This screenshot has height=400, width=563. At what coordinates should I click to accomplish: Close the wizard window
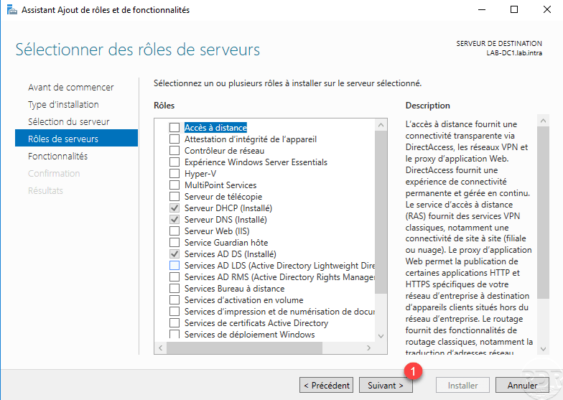point(547,9)
